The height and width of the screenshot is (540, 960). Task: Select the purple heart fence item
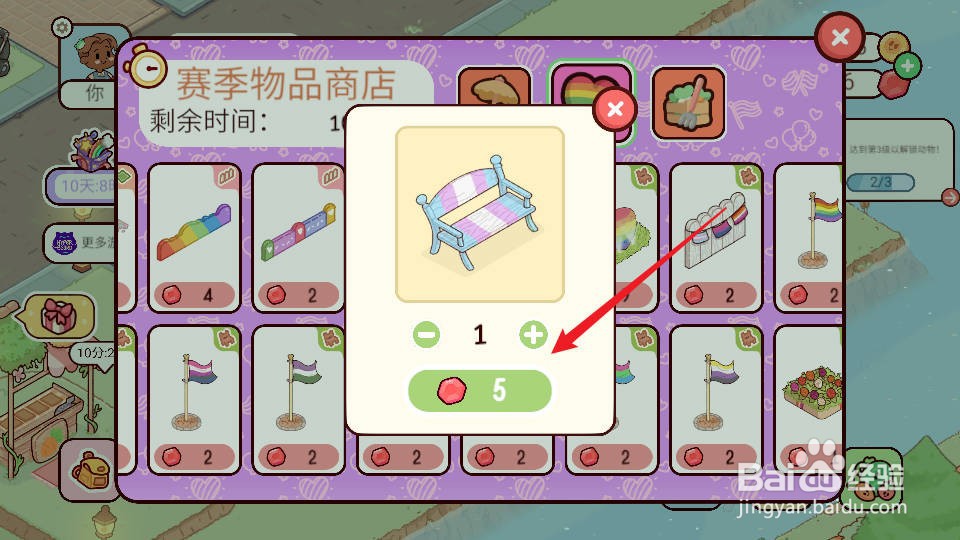299,238
